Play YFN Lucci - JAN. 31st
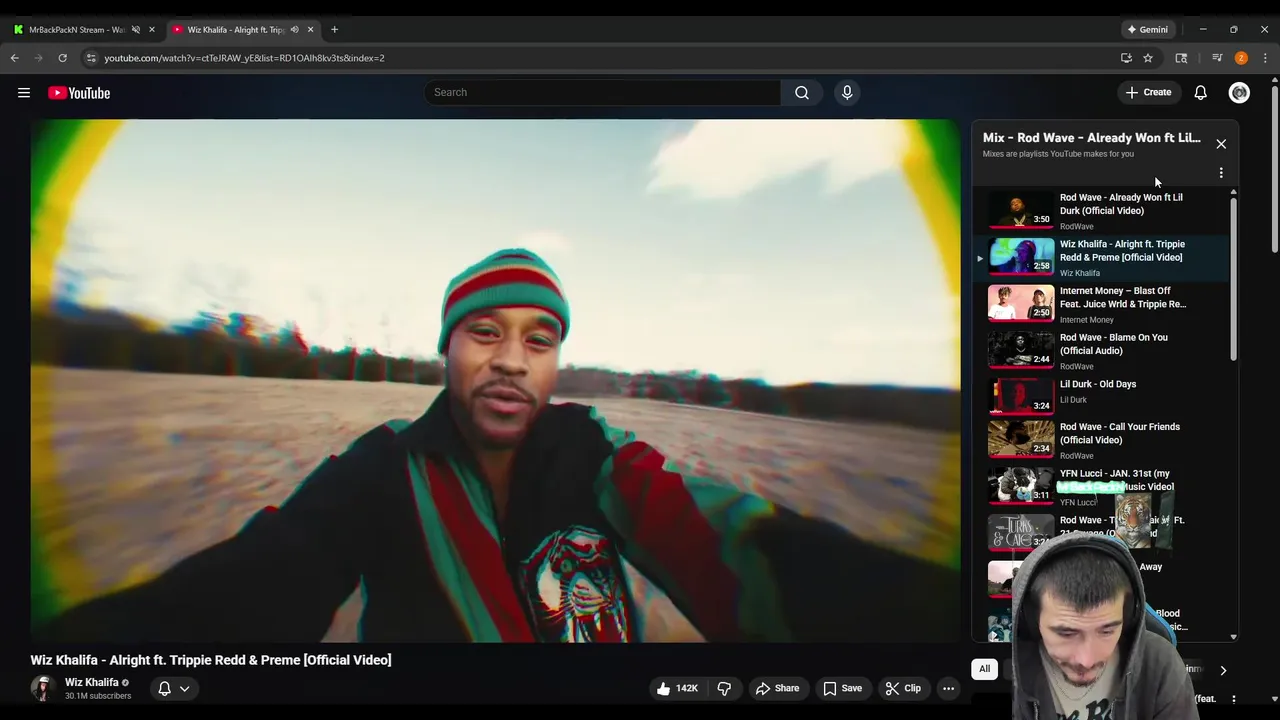Screen dimensions: 1280x720 1100,487
